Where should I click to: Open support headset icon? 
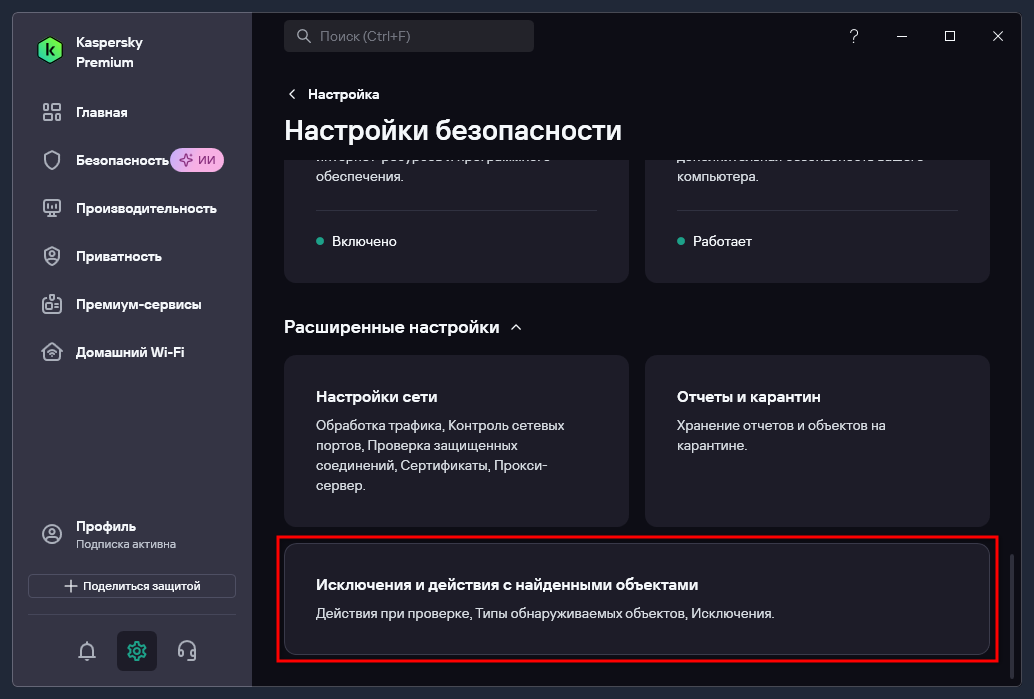click(x=187, y=651)
